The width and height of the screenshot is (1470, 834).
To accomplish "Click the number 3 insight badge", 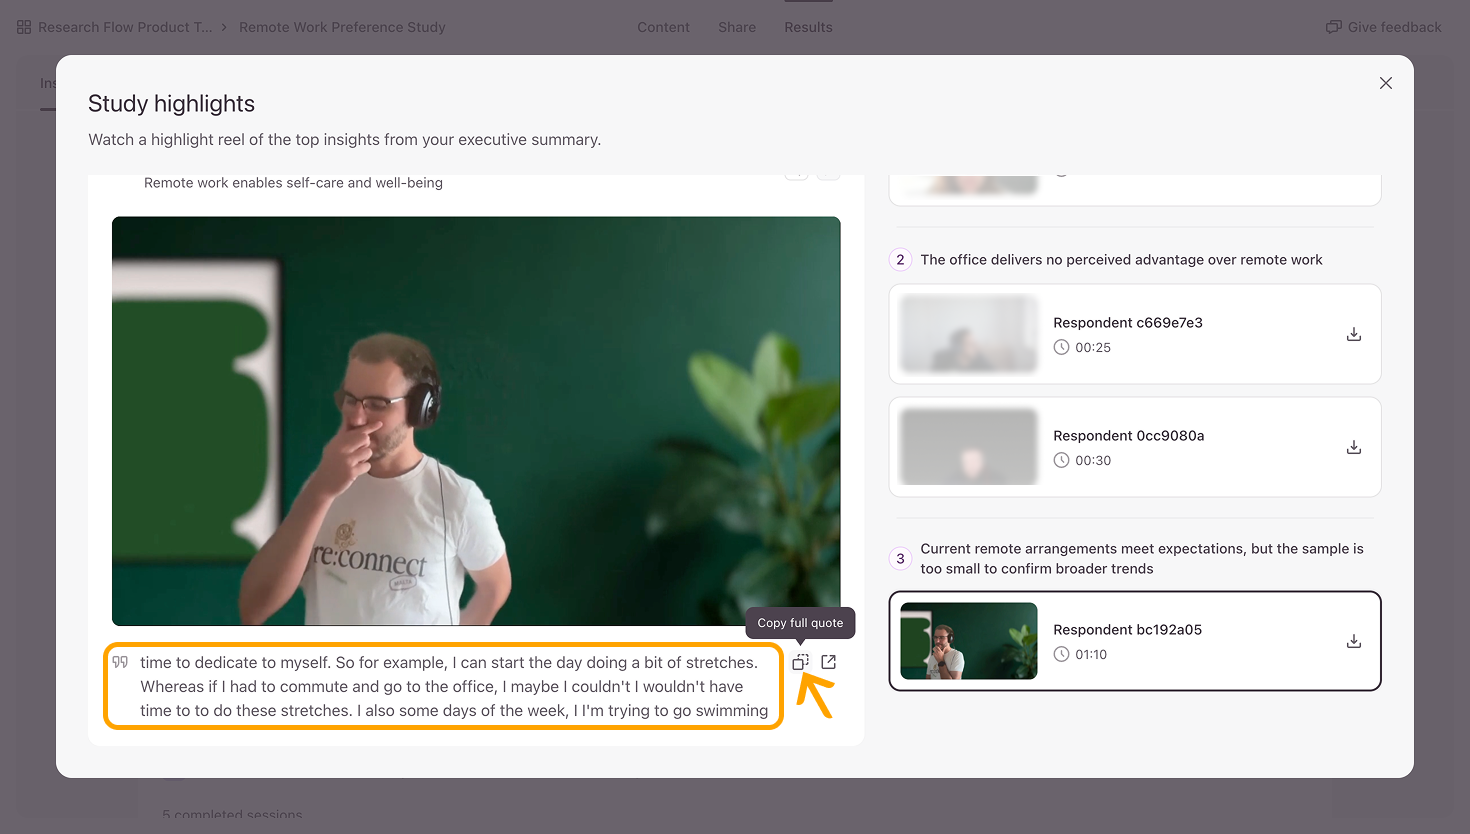I will pos(900,559).
